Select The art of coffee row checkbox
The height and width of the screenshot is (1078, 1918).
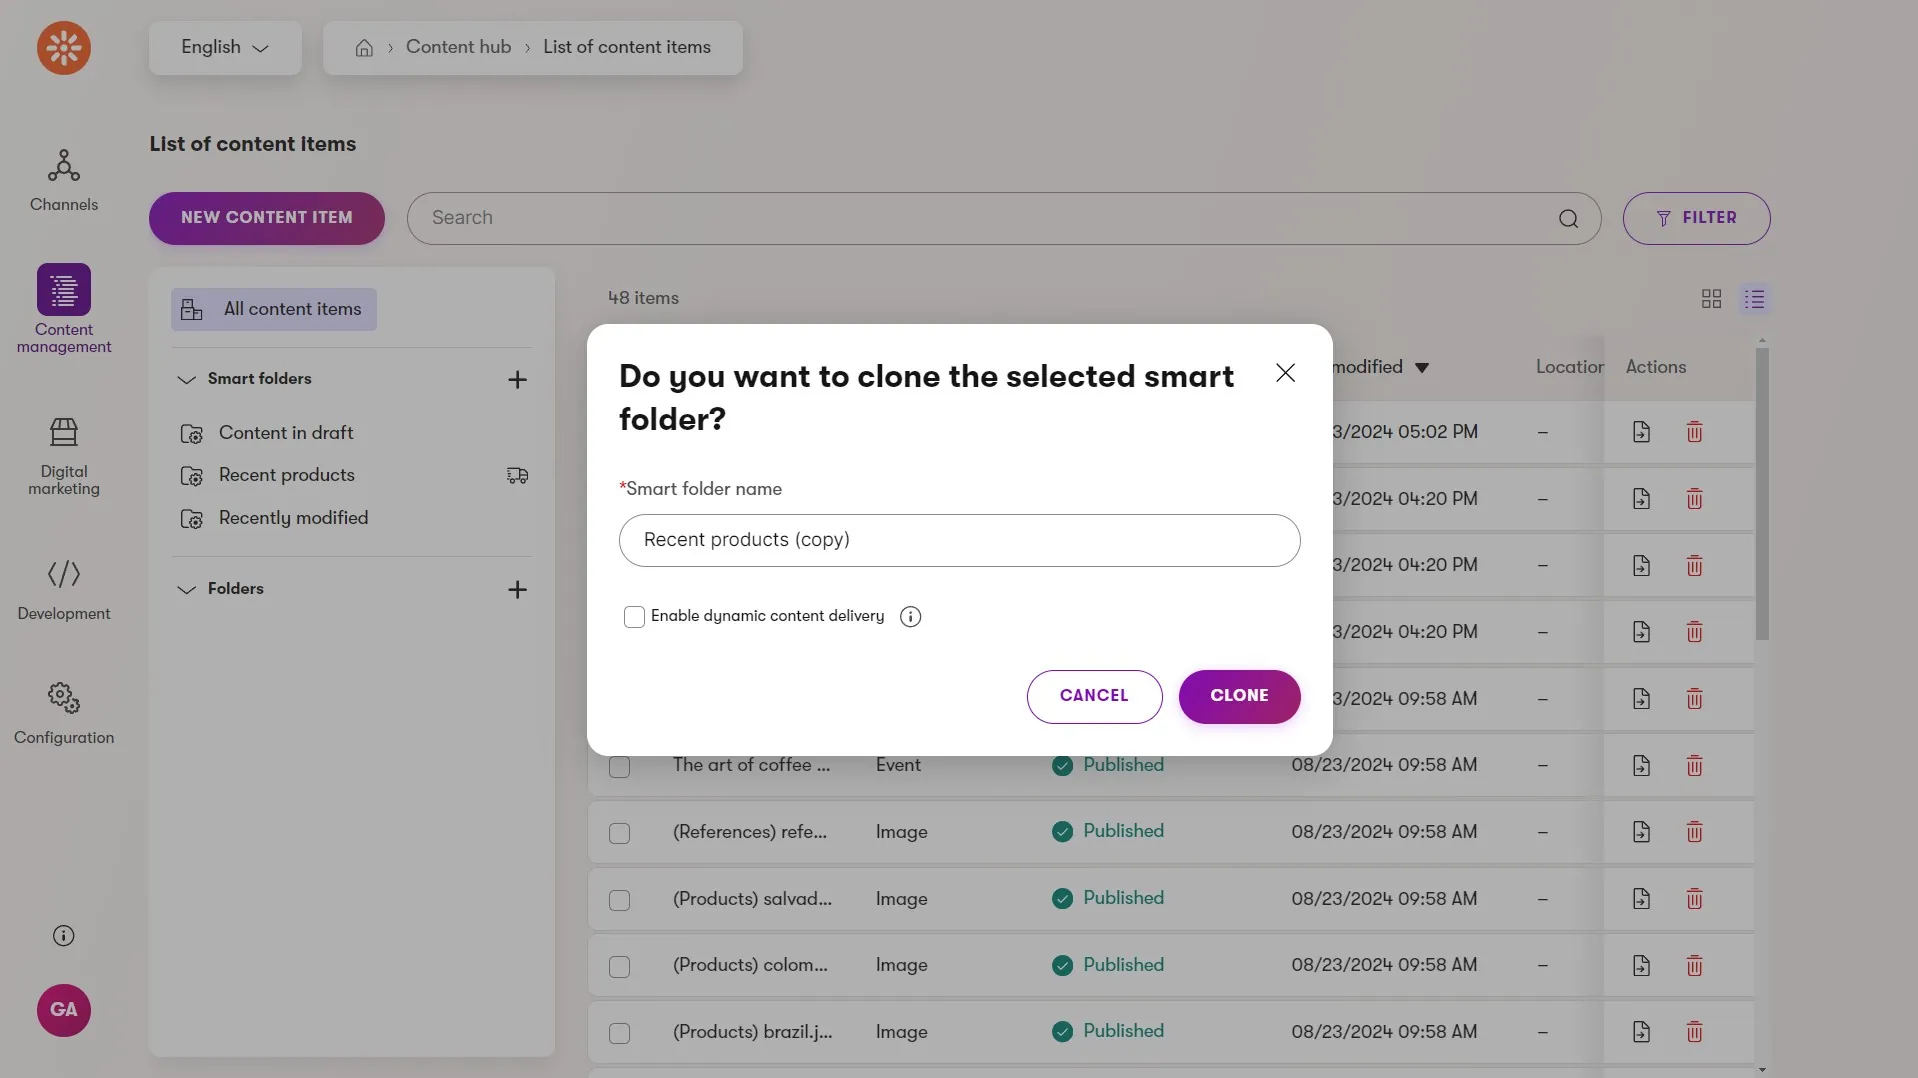619,767
